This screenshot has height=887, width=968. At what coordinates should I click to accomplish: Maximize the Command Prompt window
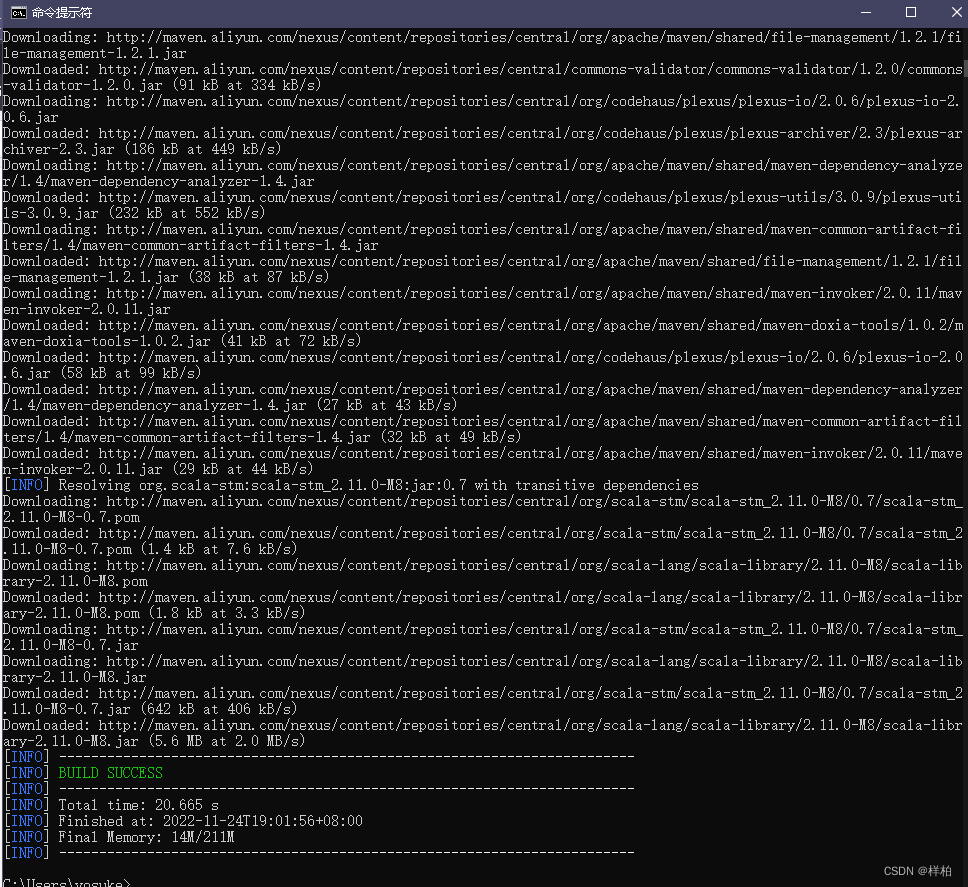(x=911, y=12)
